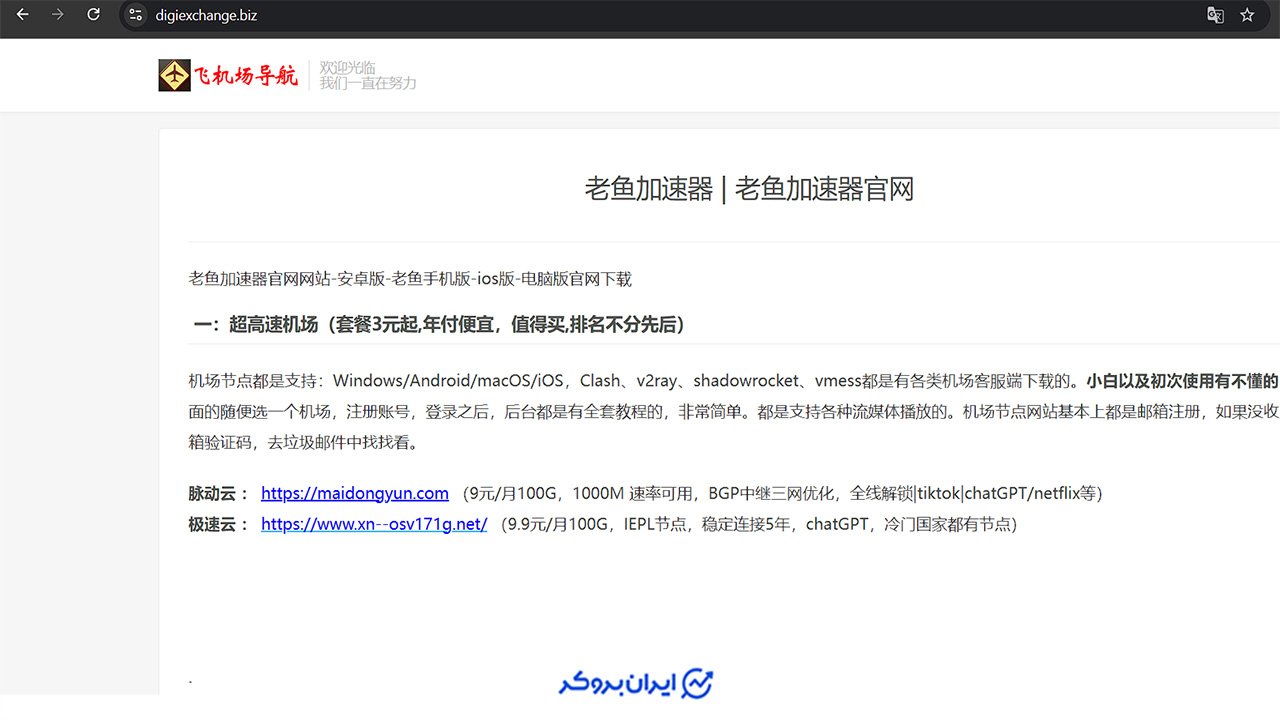Click the paragraph line starting 面的随便选一个机场
The height and width of the screenshot is (720, 1280).
point(734,411)
